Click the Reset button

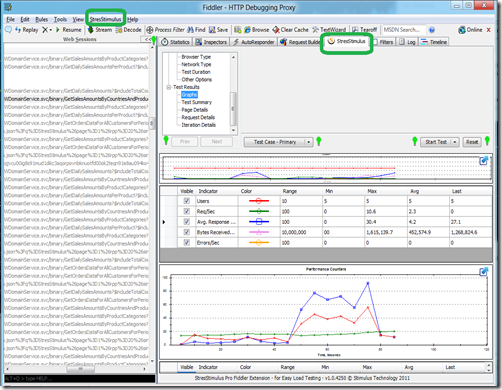click(472, 142)
